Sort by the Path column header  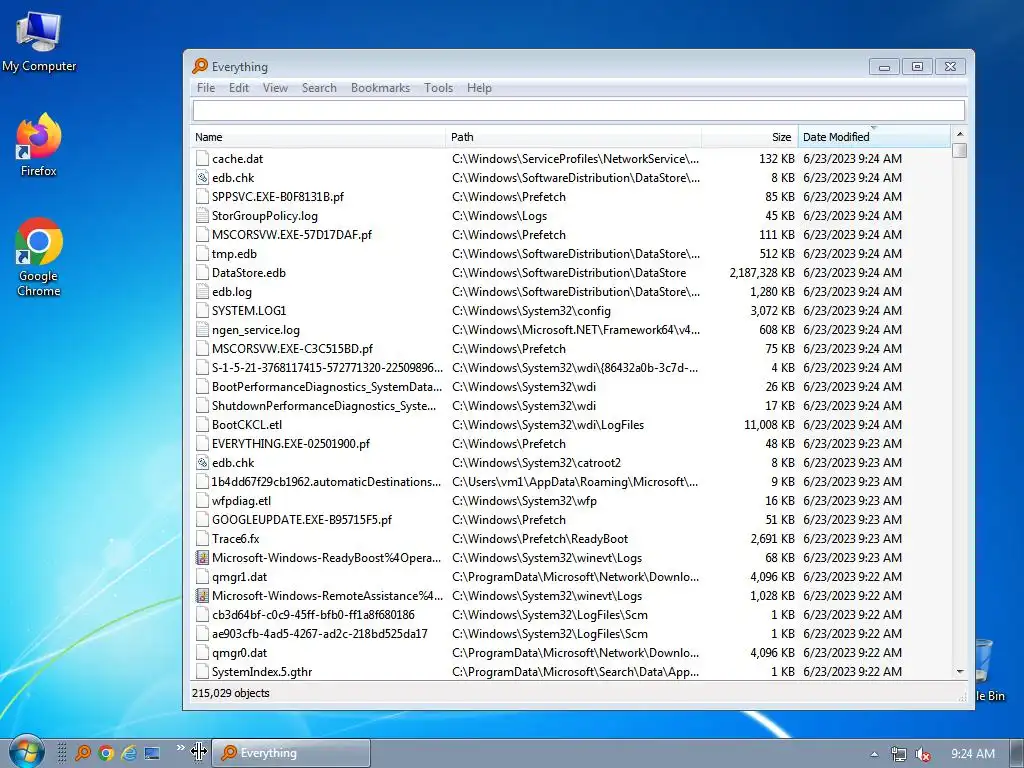click(574, 136)
